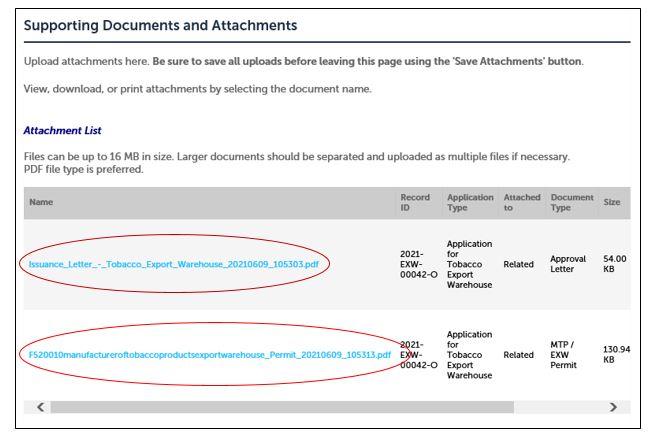Click the MTP / EXW Permit cell
This screenshot has height=440, width=651.
click(x=568, y=355)
